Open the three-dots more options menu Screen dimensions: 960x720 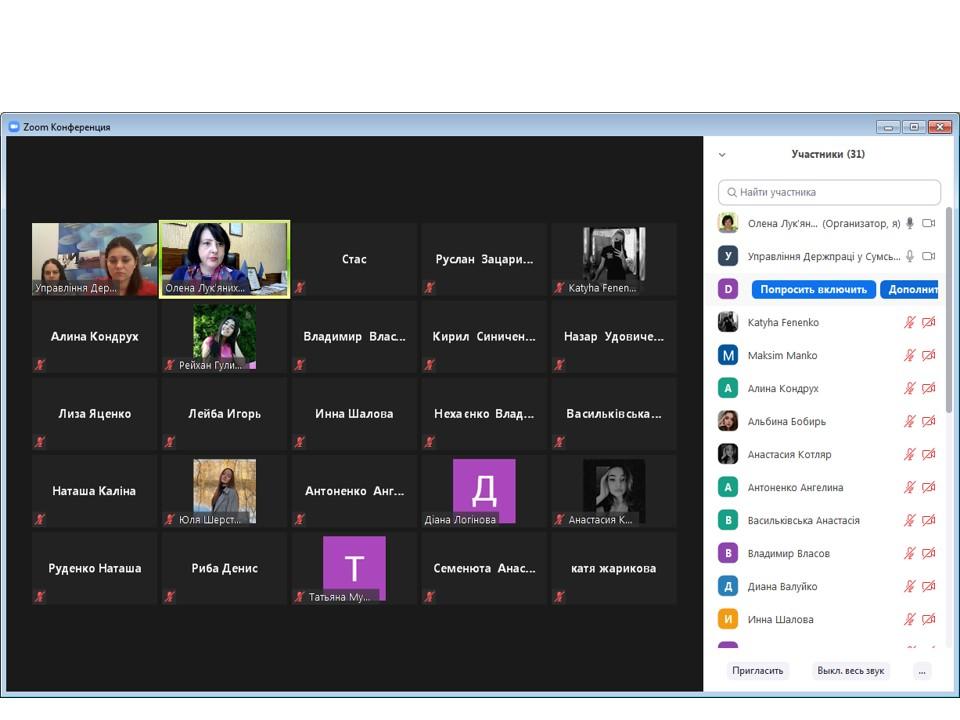tap(922, 671)
